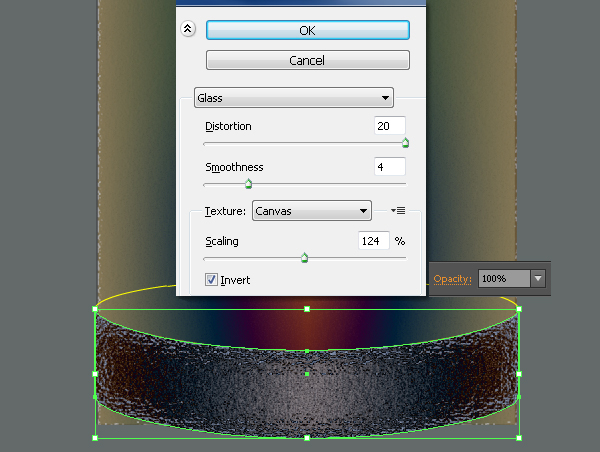Click the selection's bottom-right corner handle

tap(519, 438)
